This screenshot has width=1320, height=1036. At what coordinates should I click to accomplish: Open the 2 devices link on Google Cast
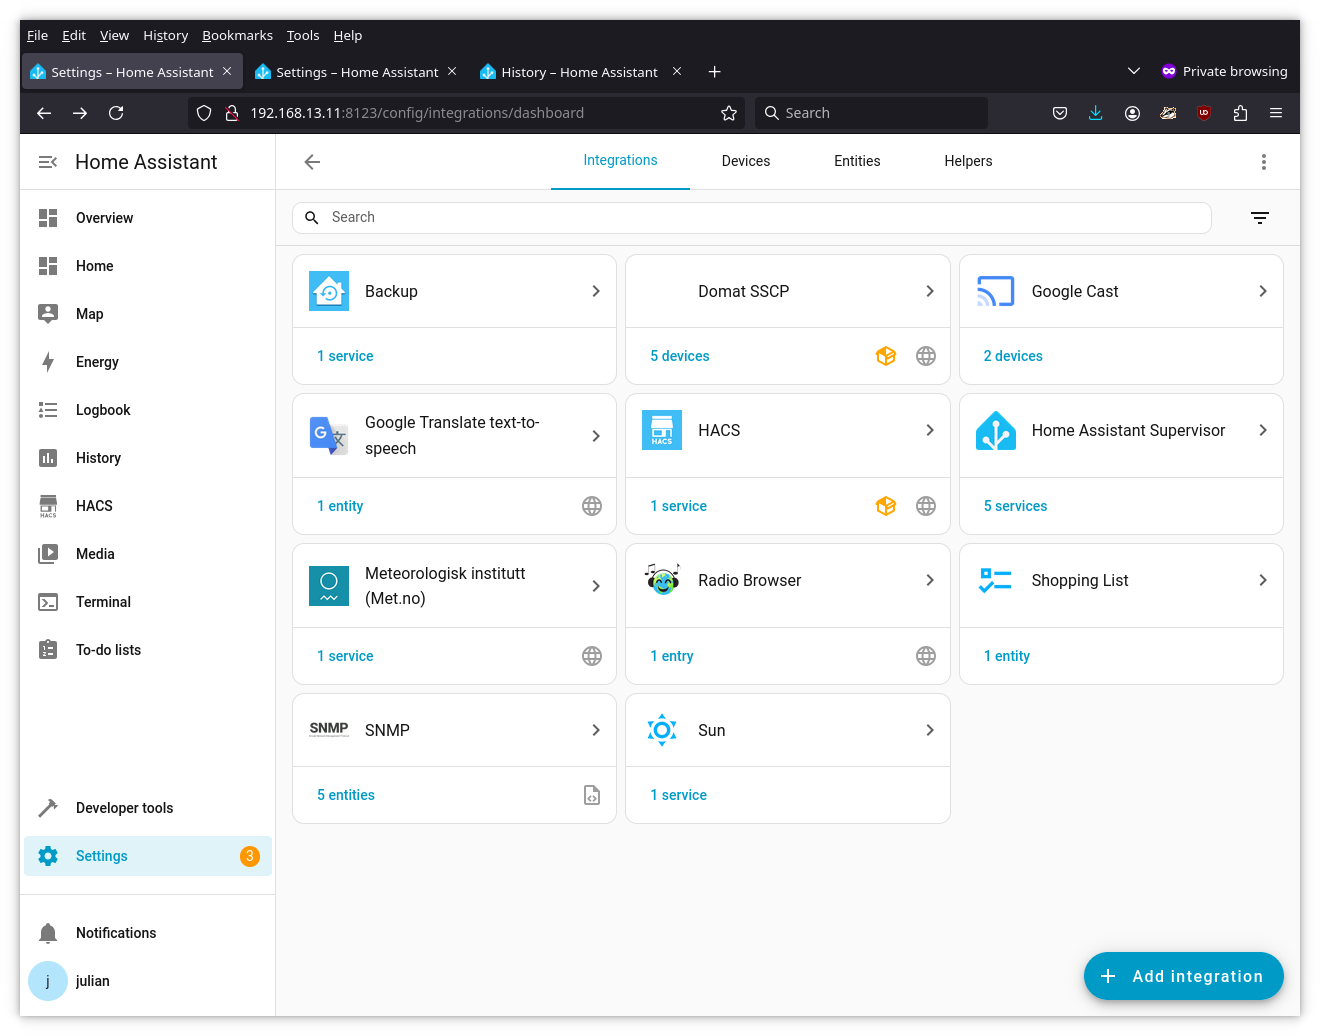1013,356
